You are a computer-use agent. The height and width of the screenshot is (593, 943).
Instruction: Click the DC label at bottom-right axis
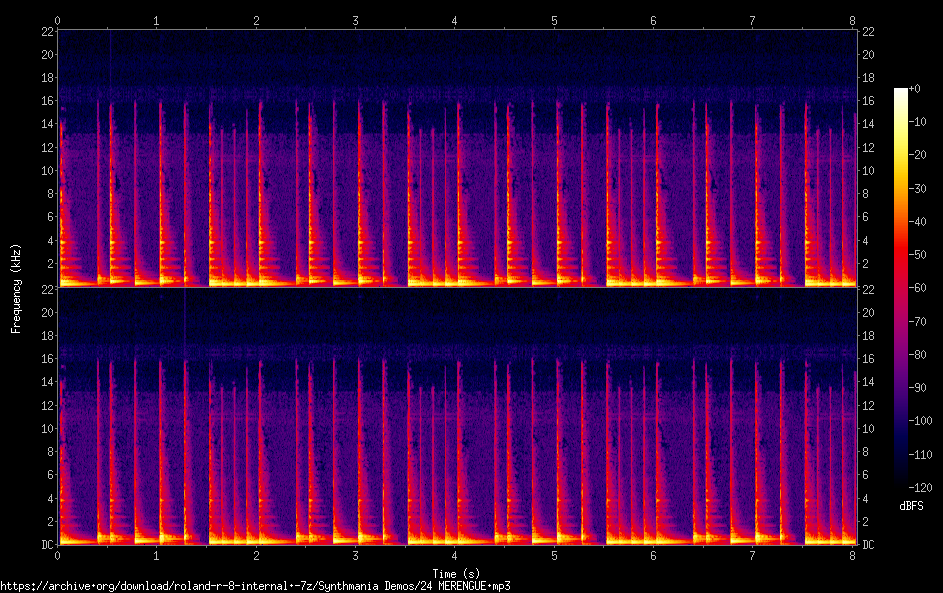click(x=869, y=545)
